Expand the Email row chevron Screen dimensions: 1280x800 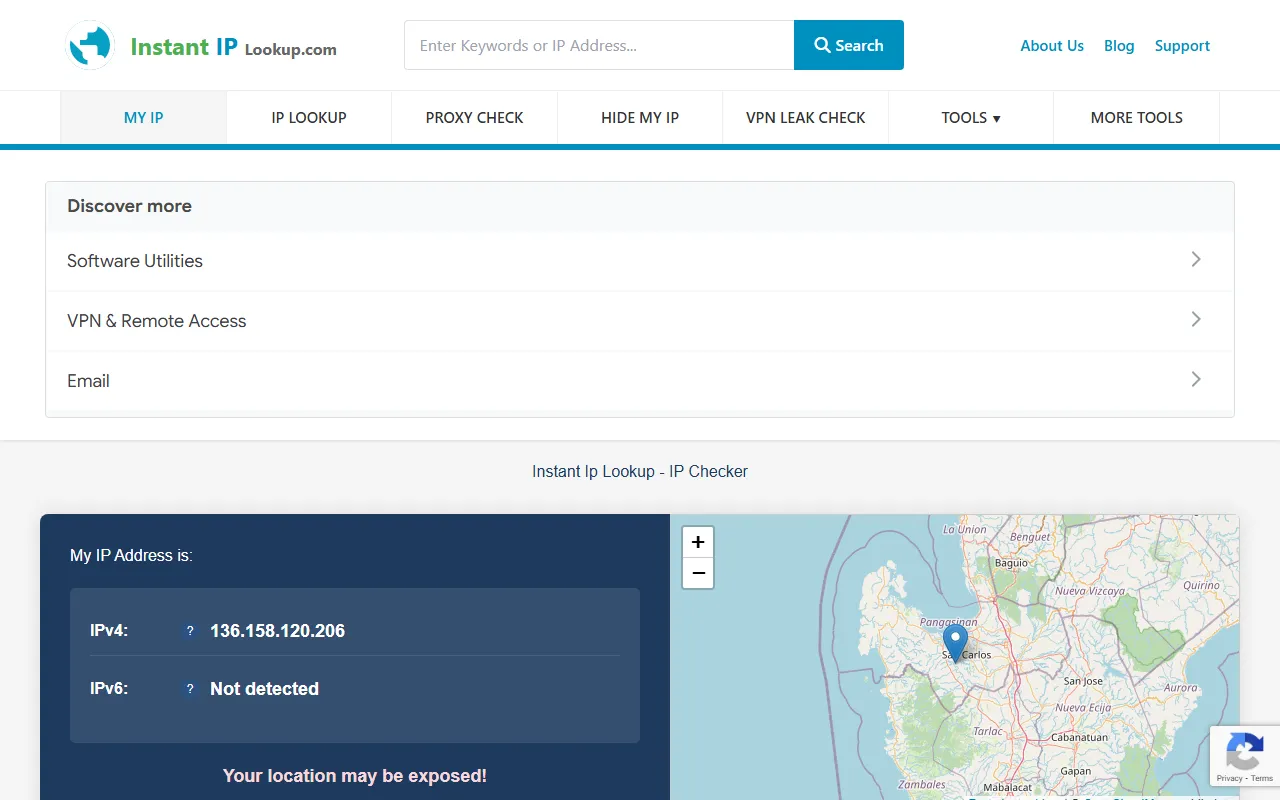point(1195,380)
